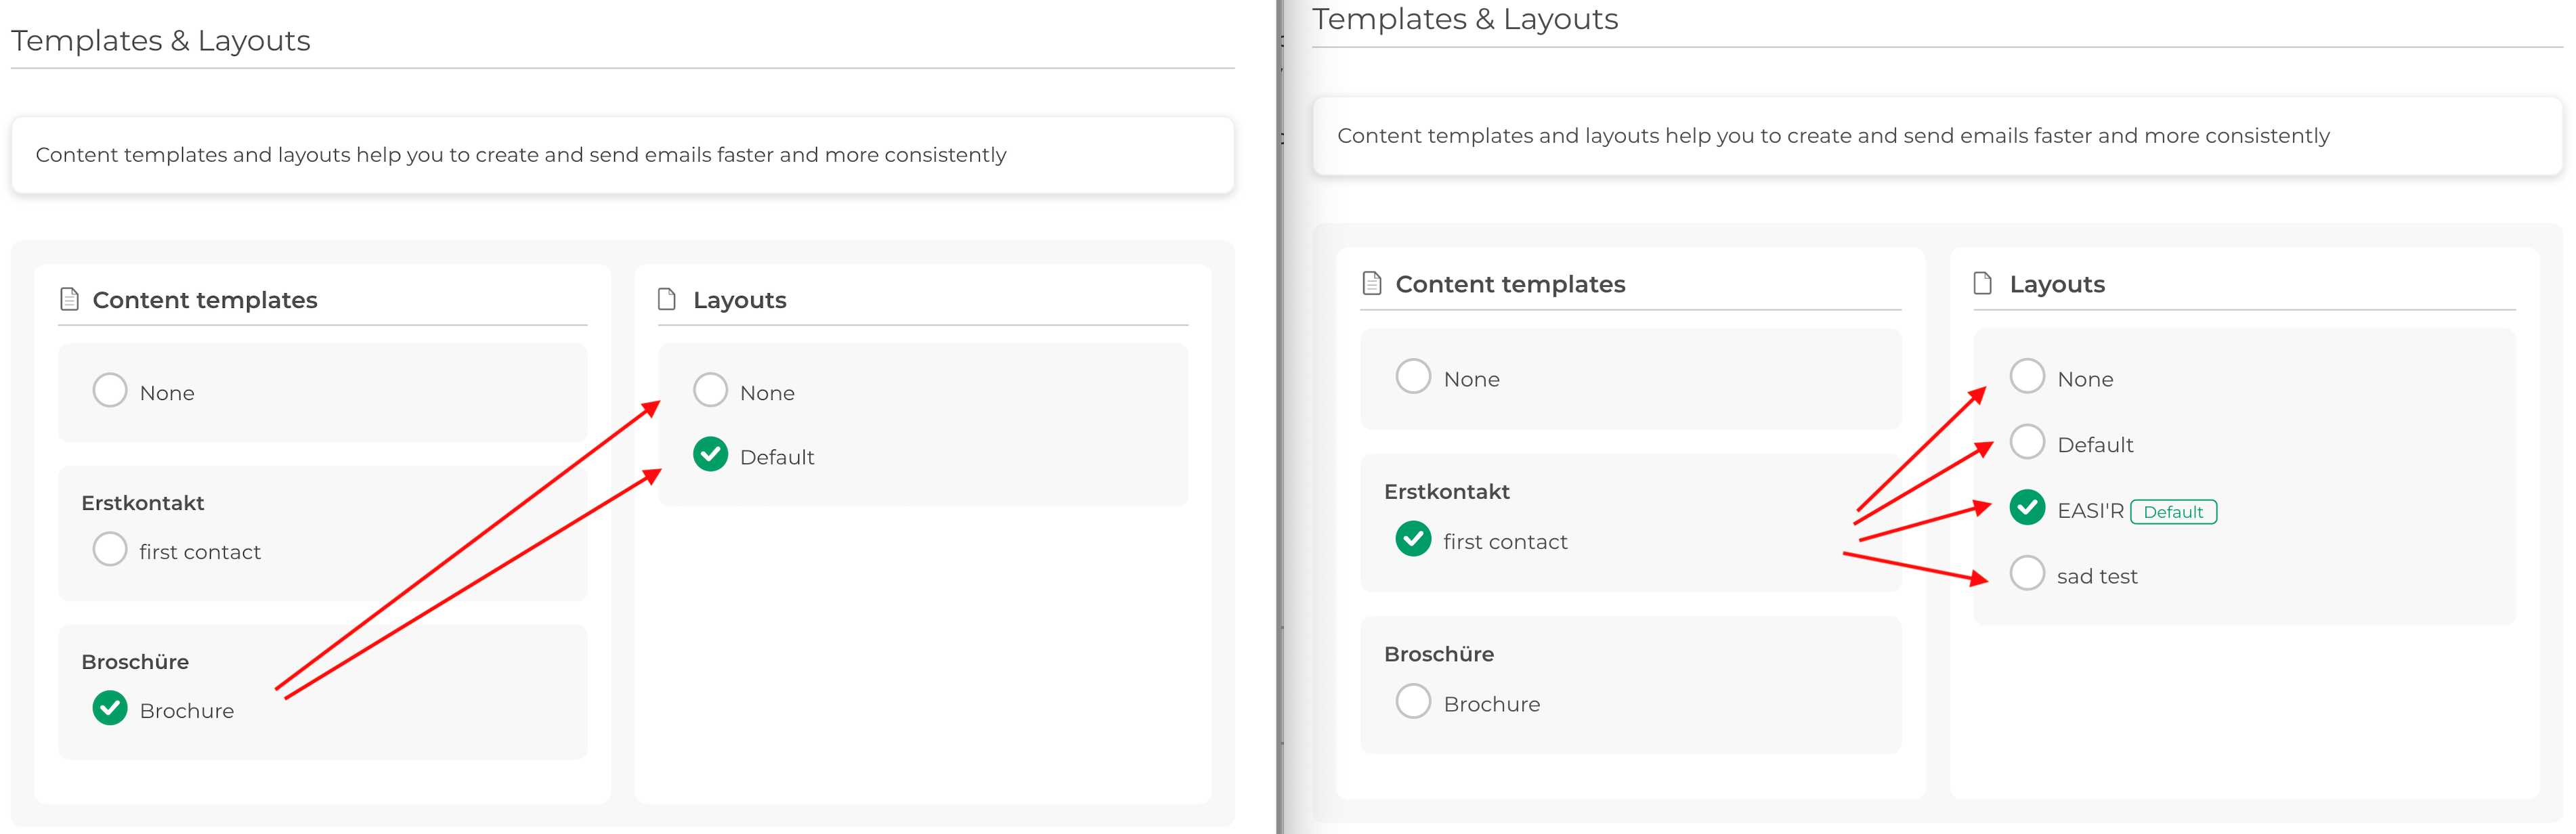This screenshot has height=834, width=2576.
Task: Select Brochure template in right panel
Action: (1413, 702)
